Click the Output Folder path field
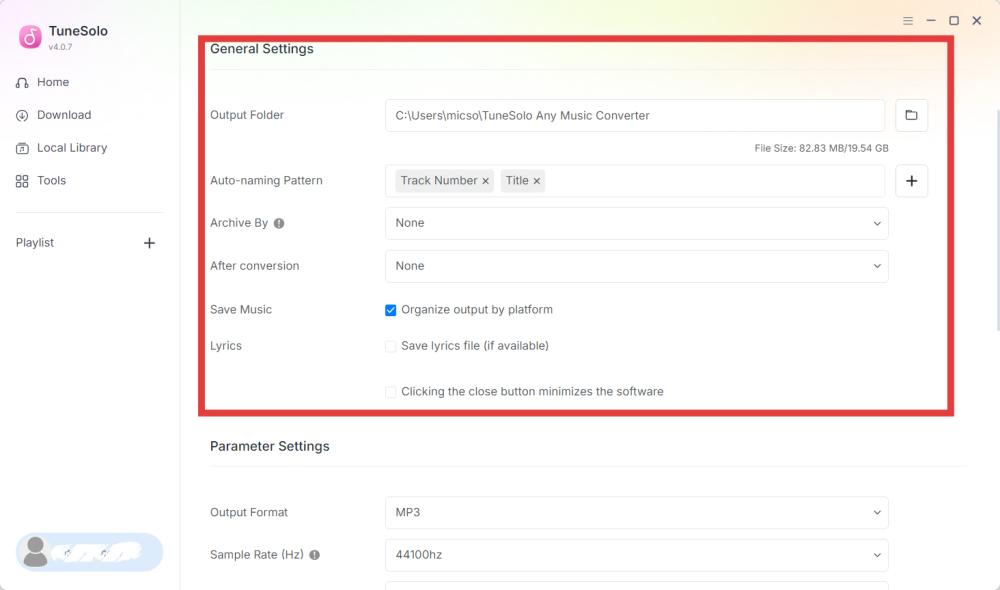Viewport: 1000px width, 590px height. click(x=635, y=115)
